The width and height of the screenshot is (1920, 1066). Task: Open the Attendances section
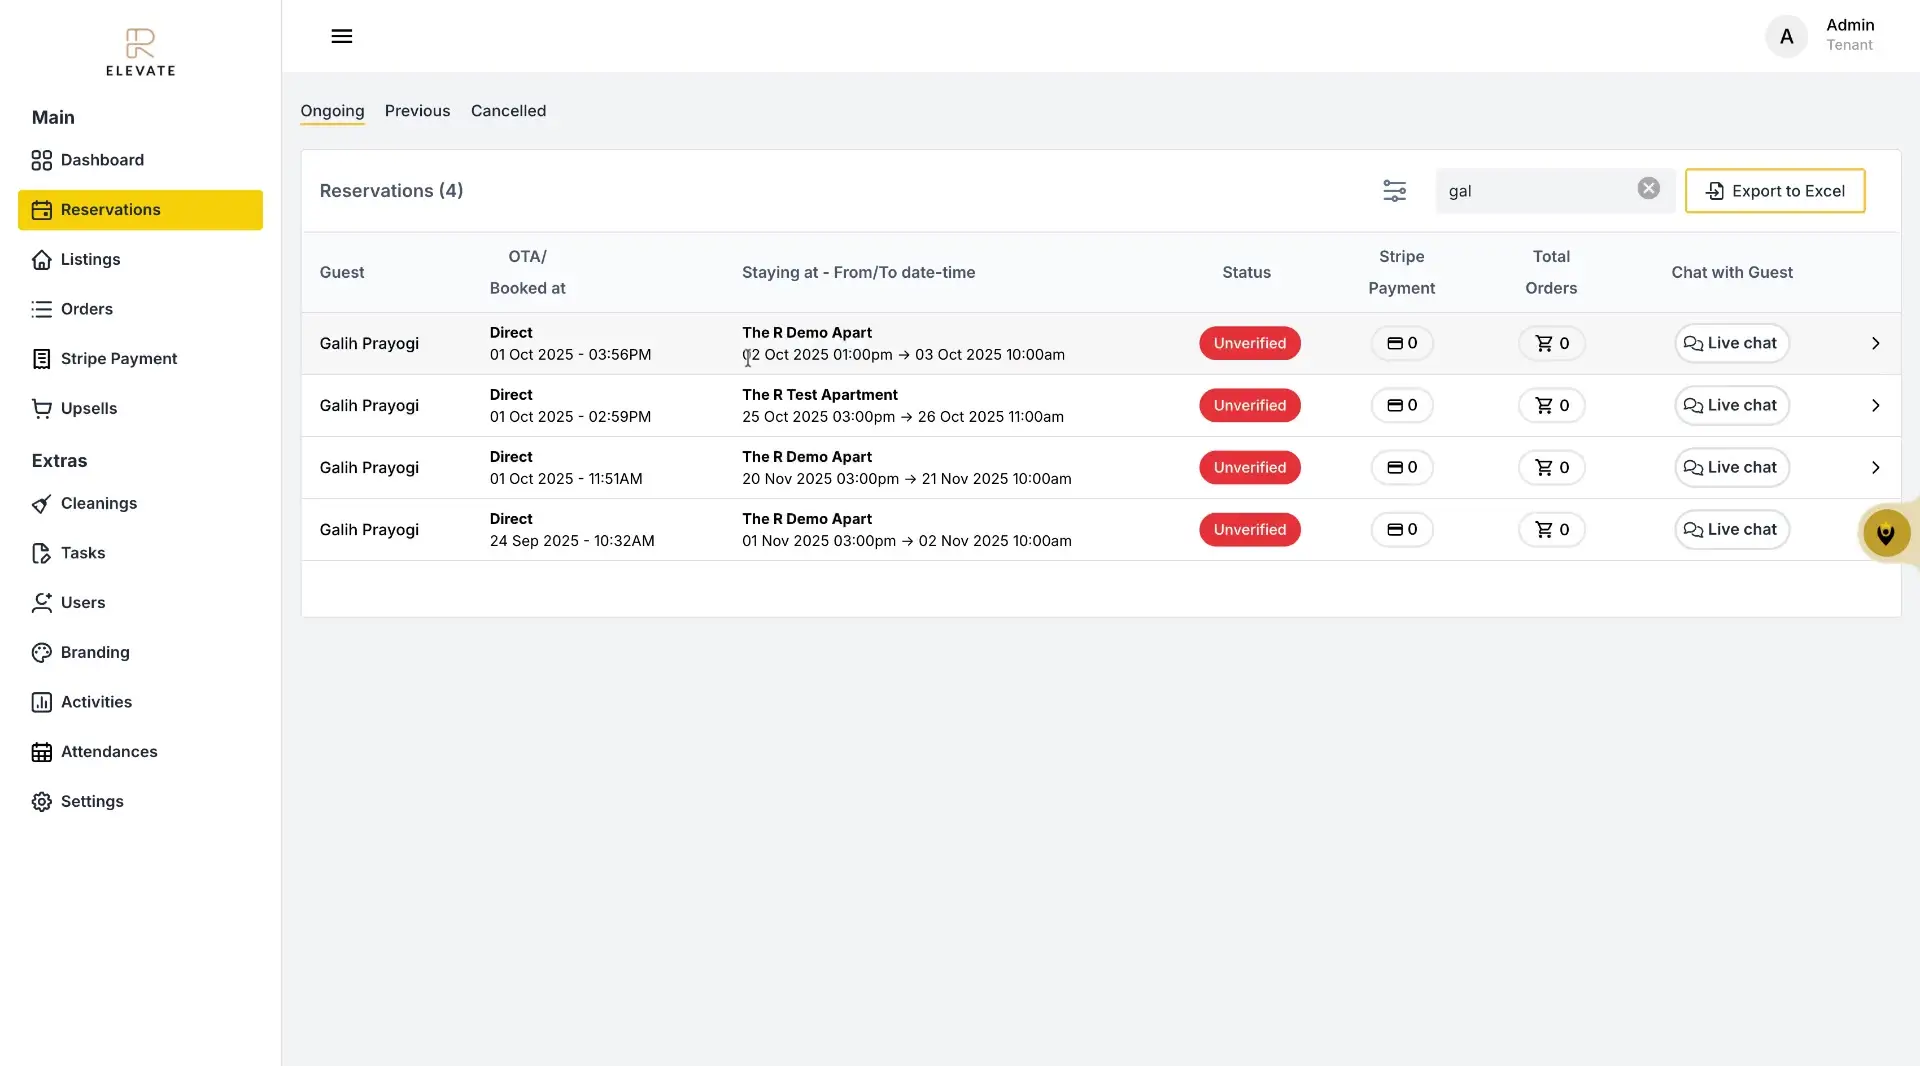(109, 751)
